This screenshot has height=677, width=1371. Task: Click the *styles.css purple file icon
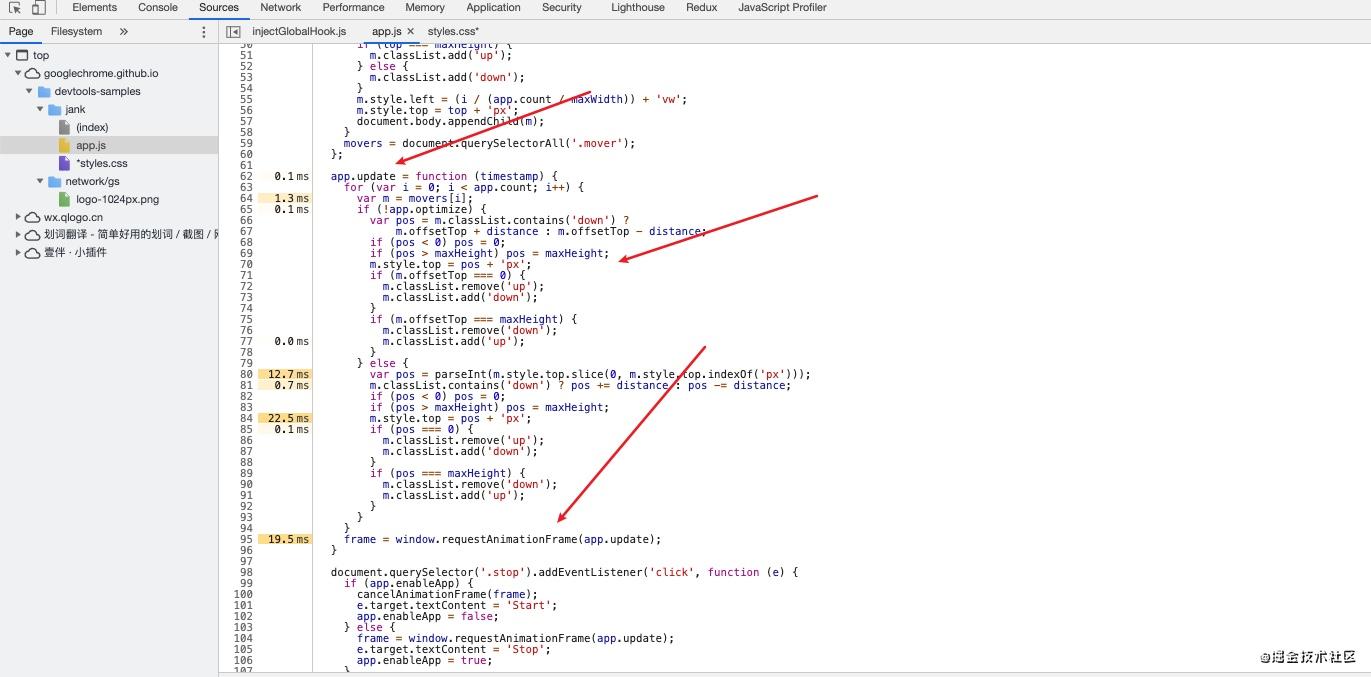point(65,164)
